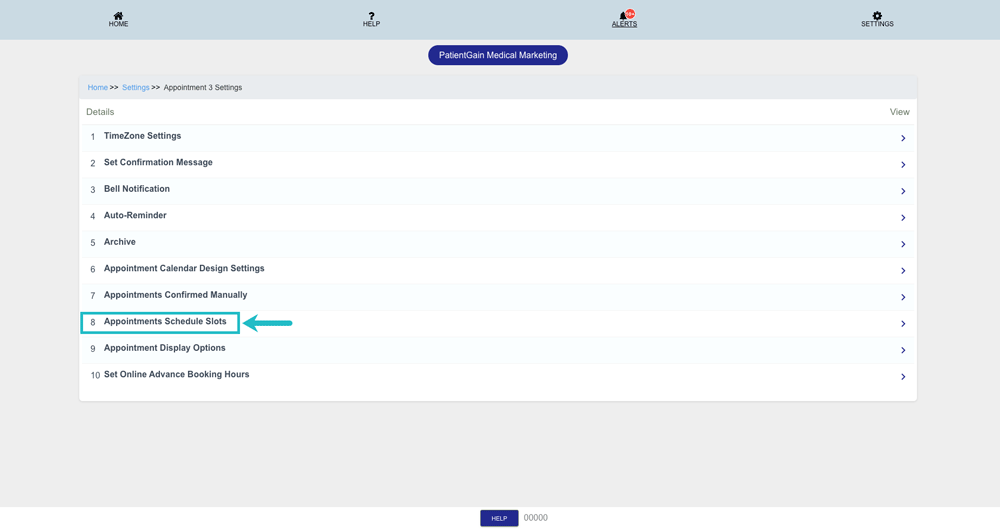Open Alerts bell icon
The width and height of the screenshot is (1000, 529).
(x=623, y=16)
